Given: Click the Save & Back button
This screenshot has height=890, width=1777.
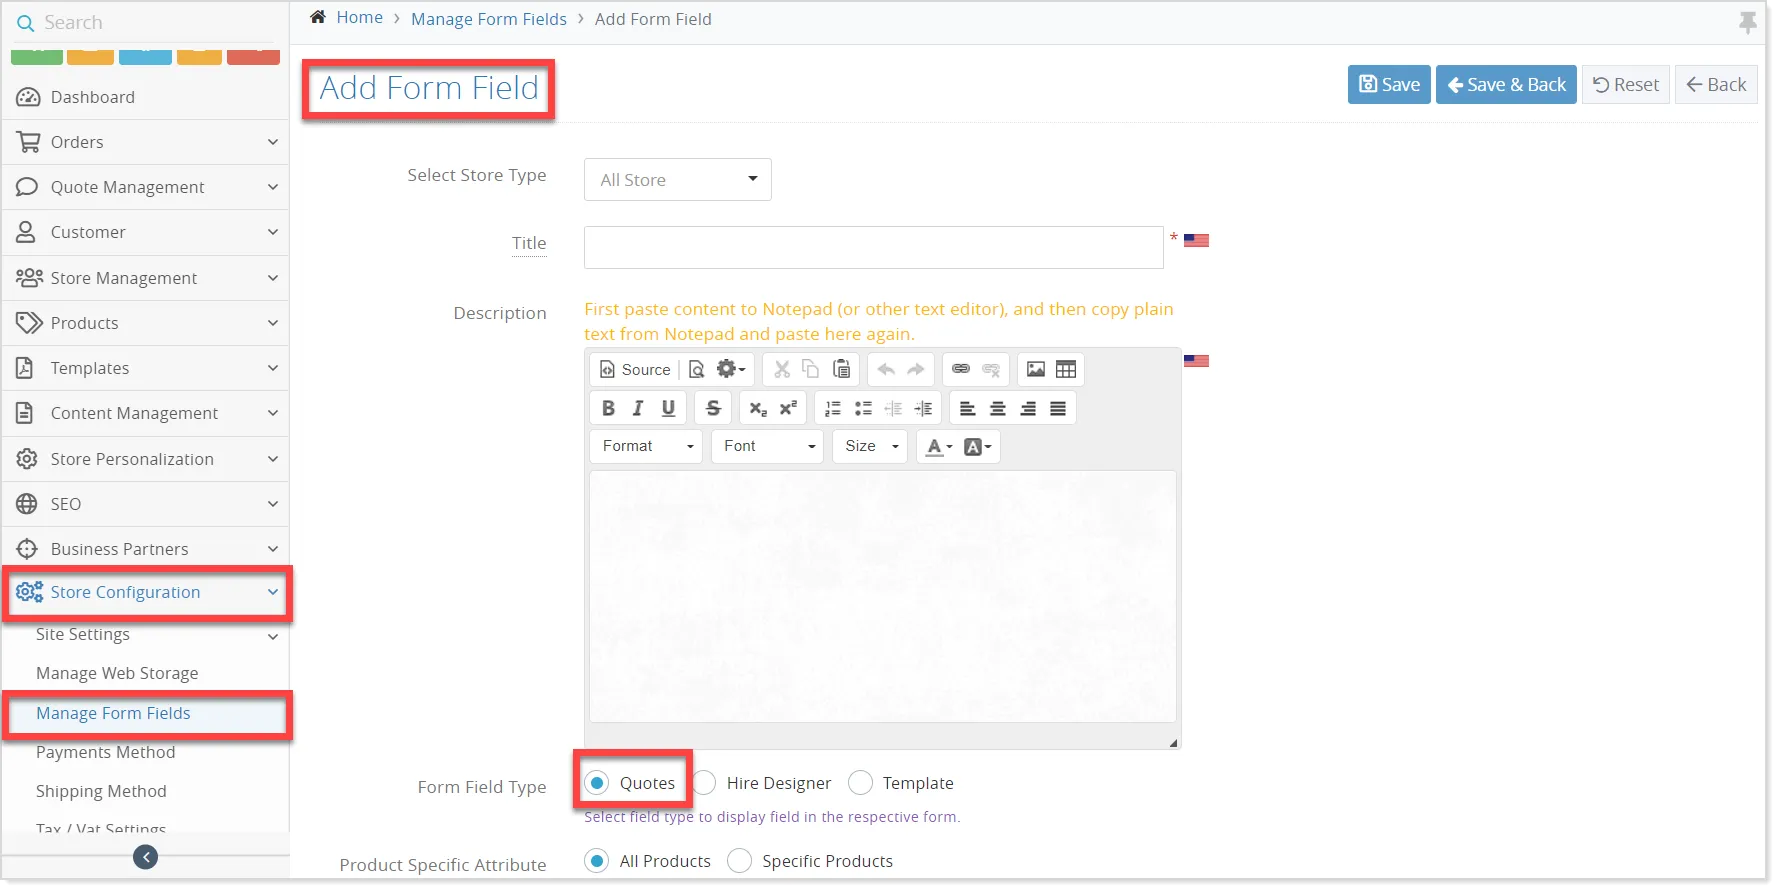Looking at the screenshot, I should click(1506, 85).
